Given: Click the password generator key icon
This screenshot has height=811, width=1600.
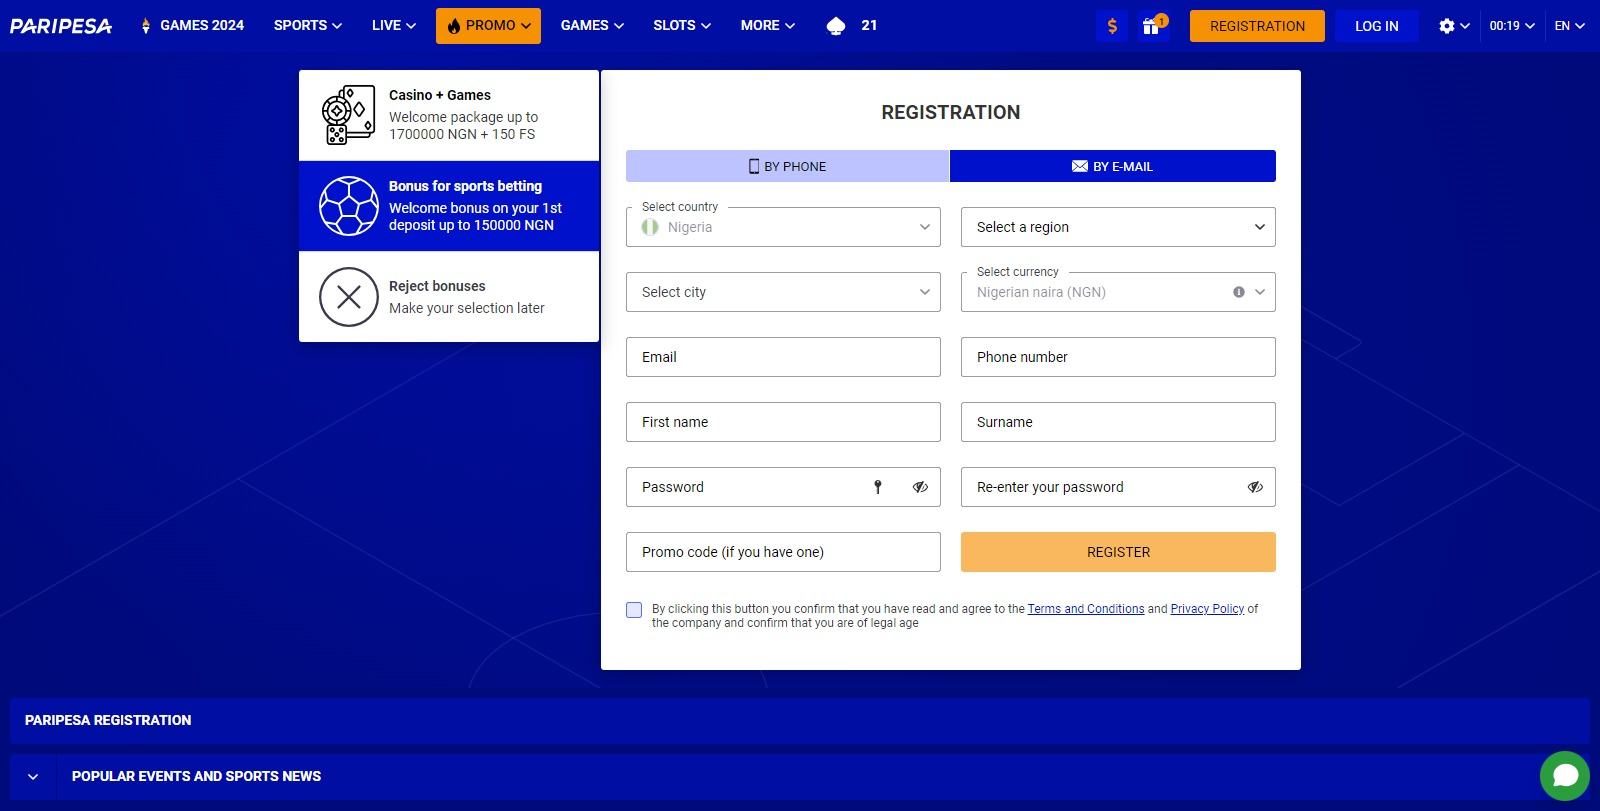Looking at the screenshot, I should point(878,487).
